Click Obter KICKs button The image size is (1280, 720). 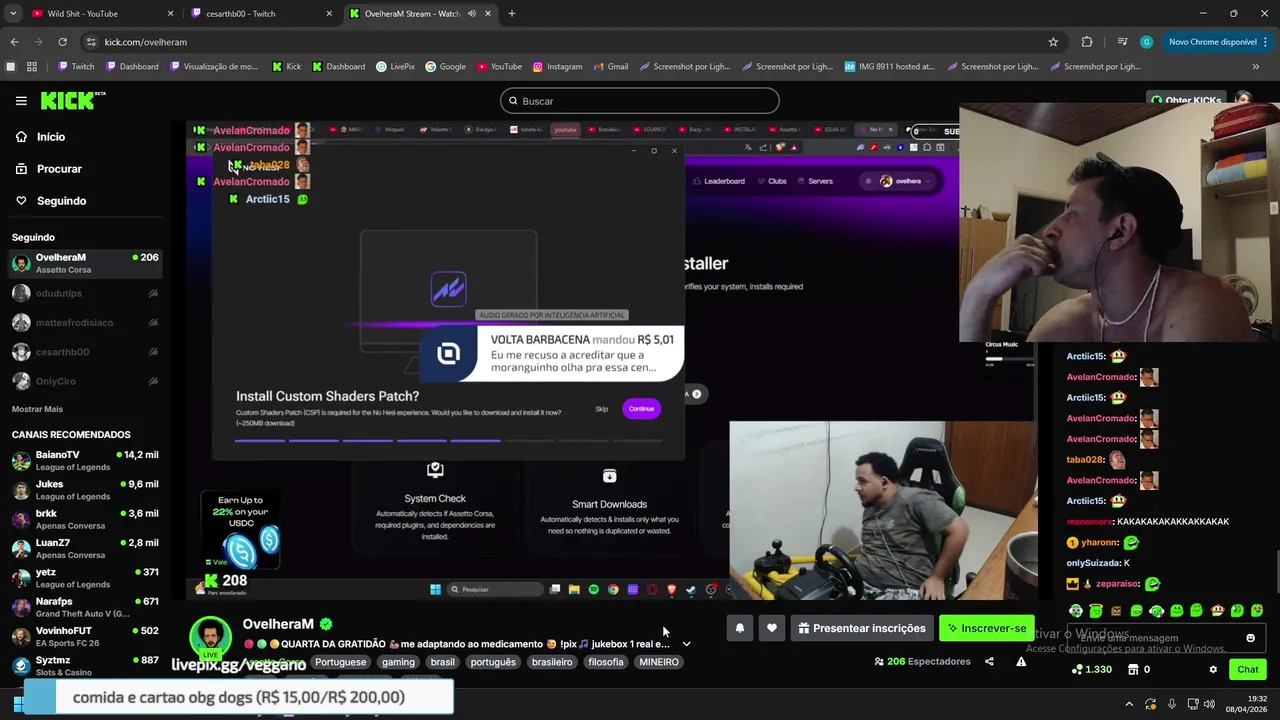(x=1187, y=101)
